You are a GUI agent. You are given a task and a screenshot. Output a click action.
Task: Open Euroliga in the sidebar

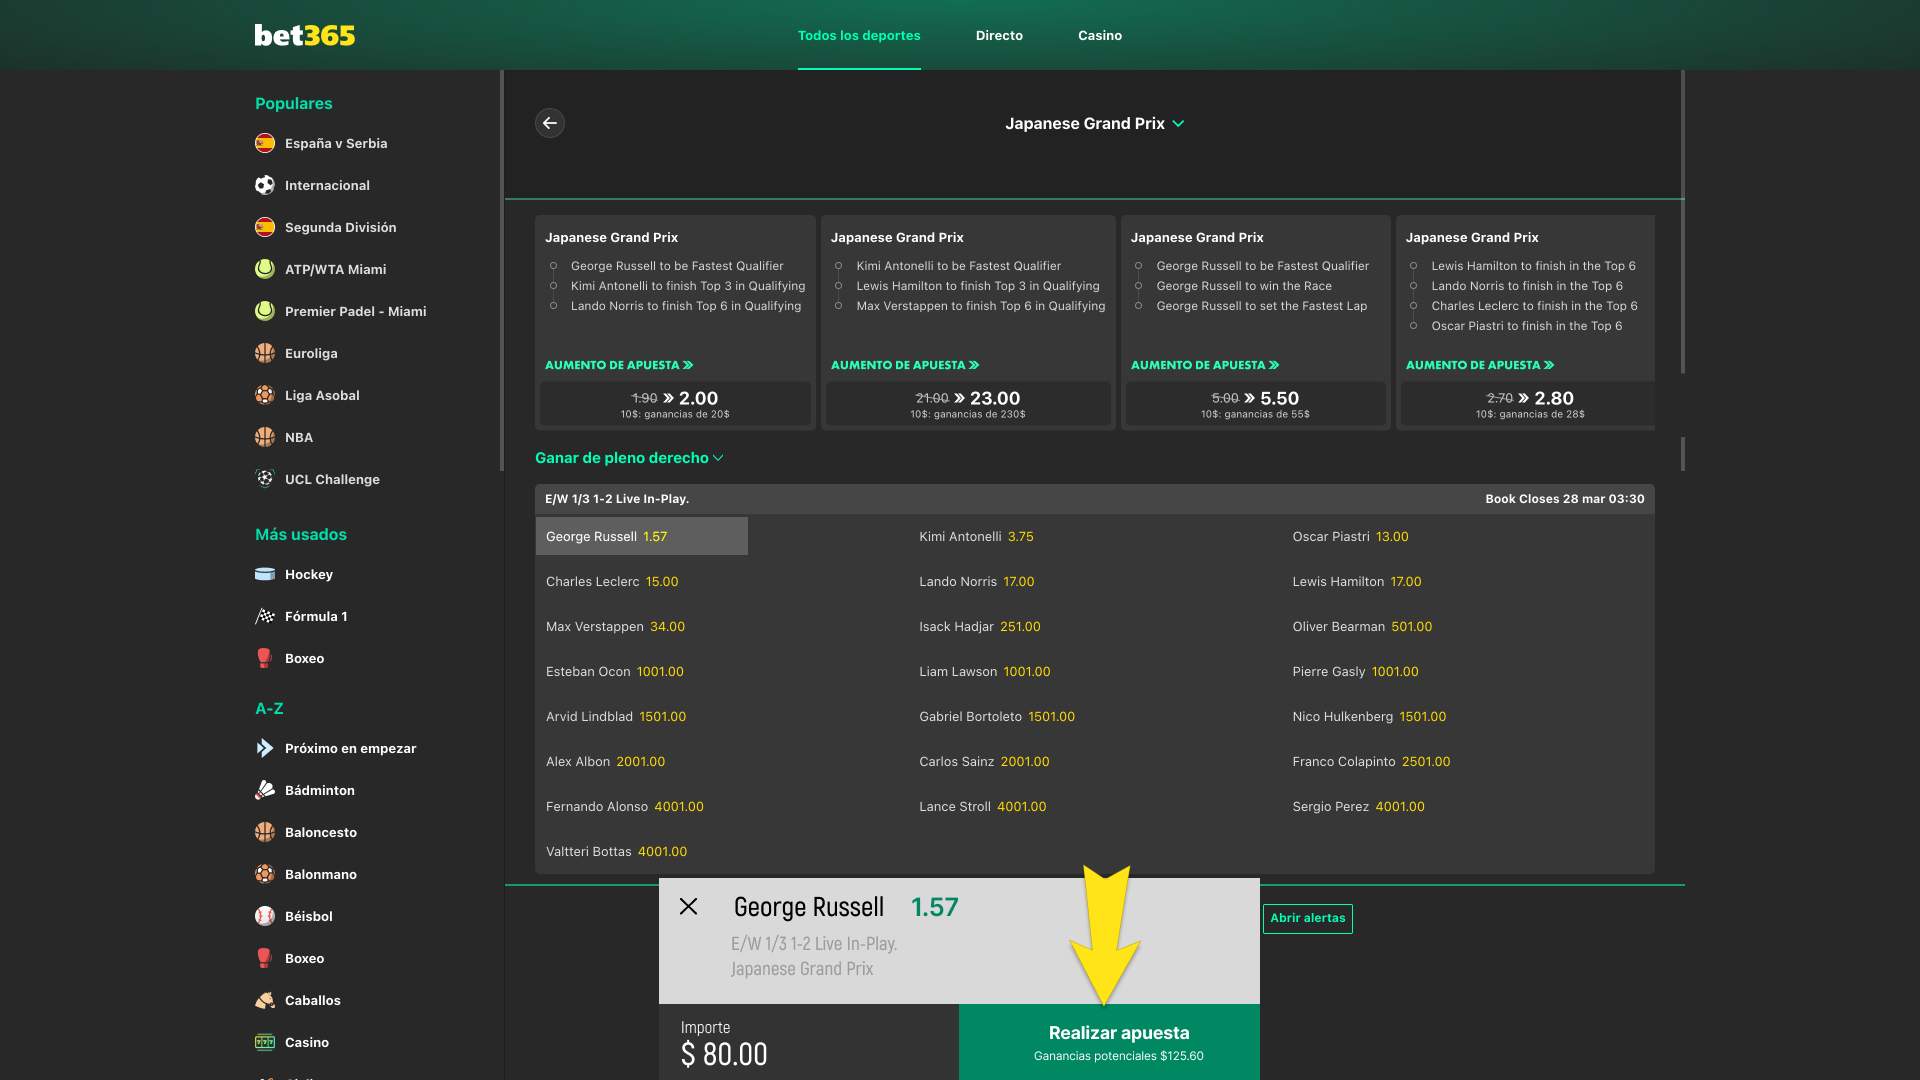pos(311,353)
